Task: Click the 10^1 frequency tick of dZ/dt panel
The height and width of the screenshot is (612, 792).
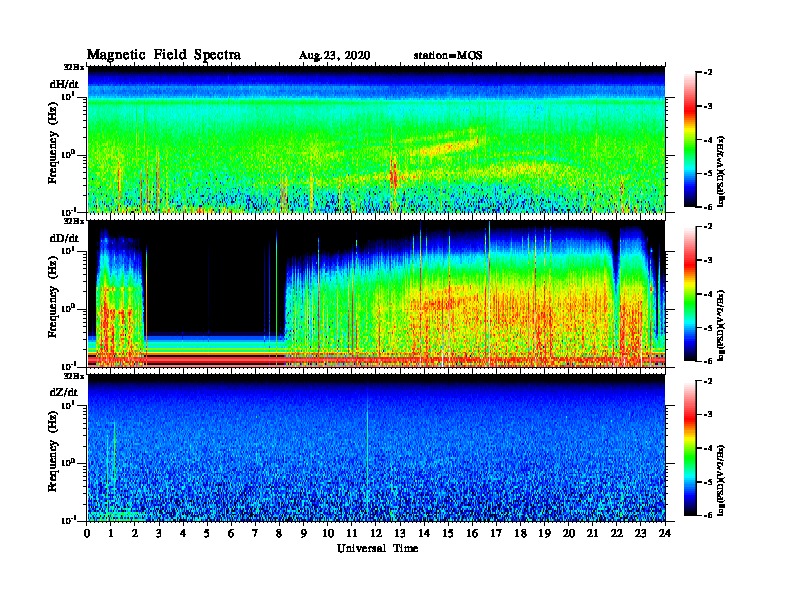Action: (x=67, y=405)
